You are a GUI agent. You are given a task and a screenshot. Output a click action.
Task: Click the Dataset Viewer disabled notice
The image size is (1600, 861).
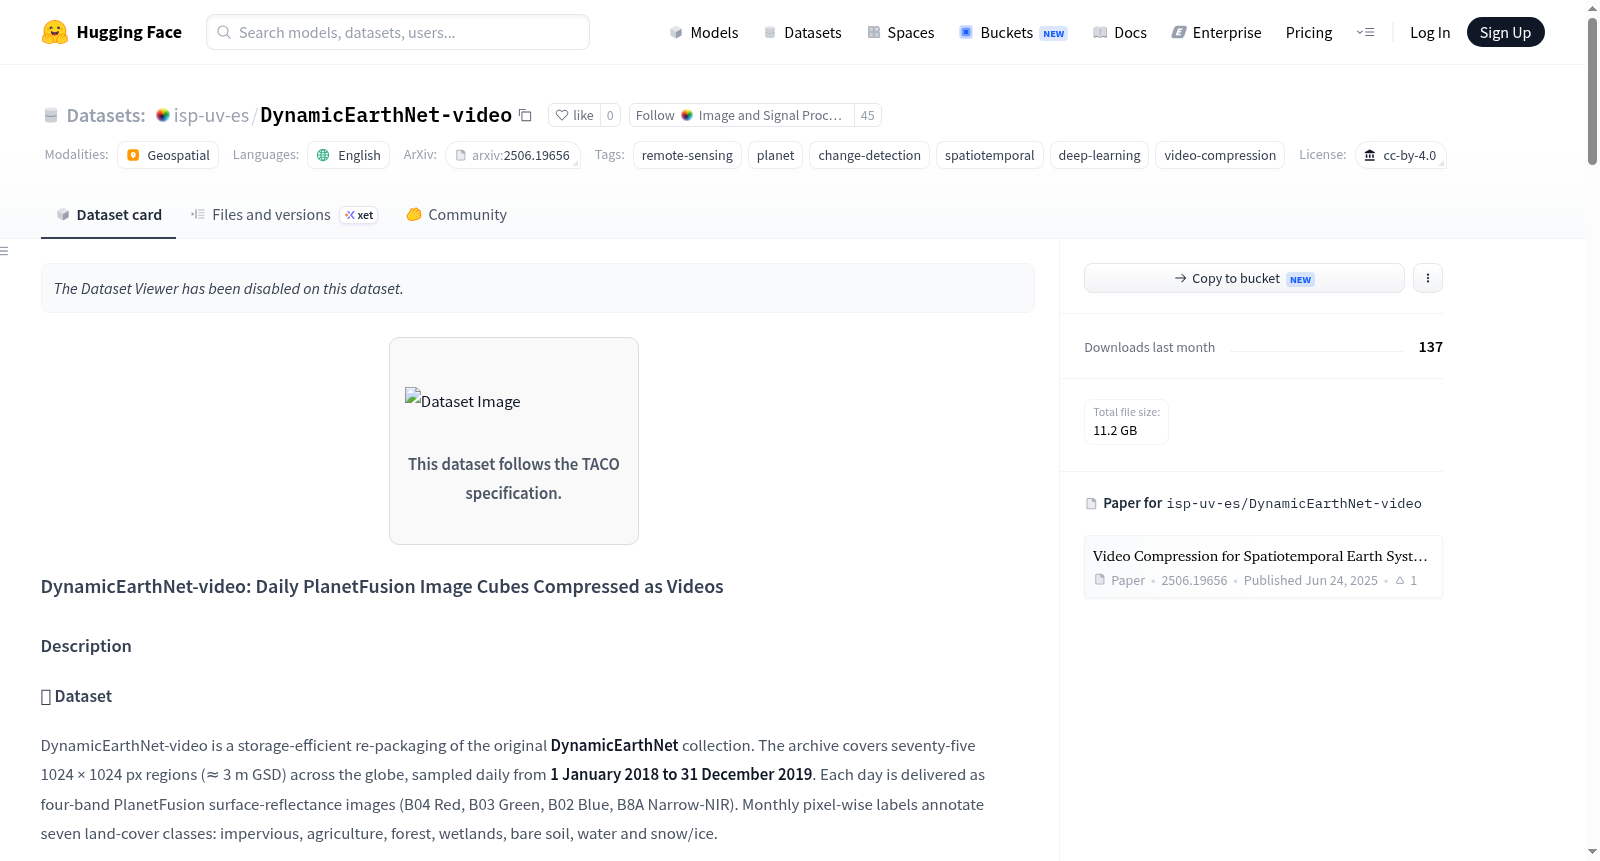[537, 288]
